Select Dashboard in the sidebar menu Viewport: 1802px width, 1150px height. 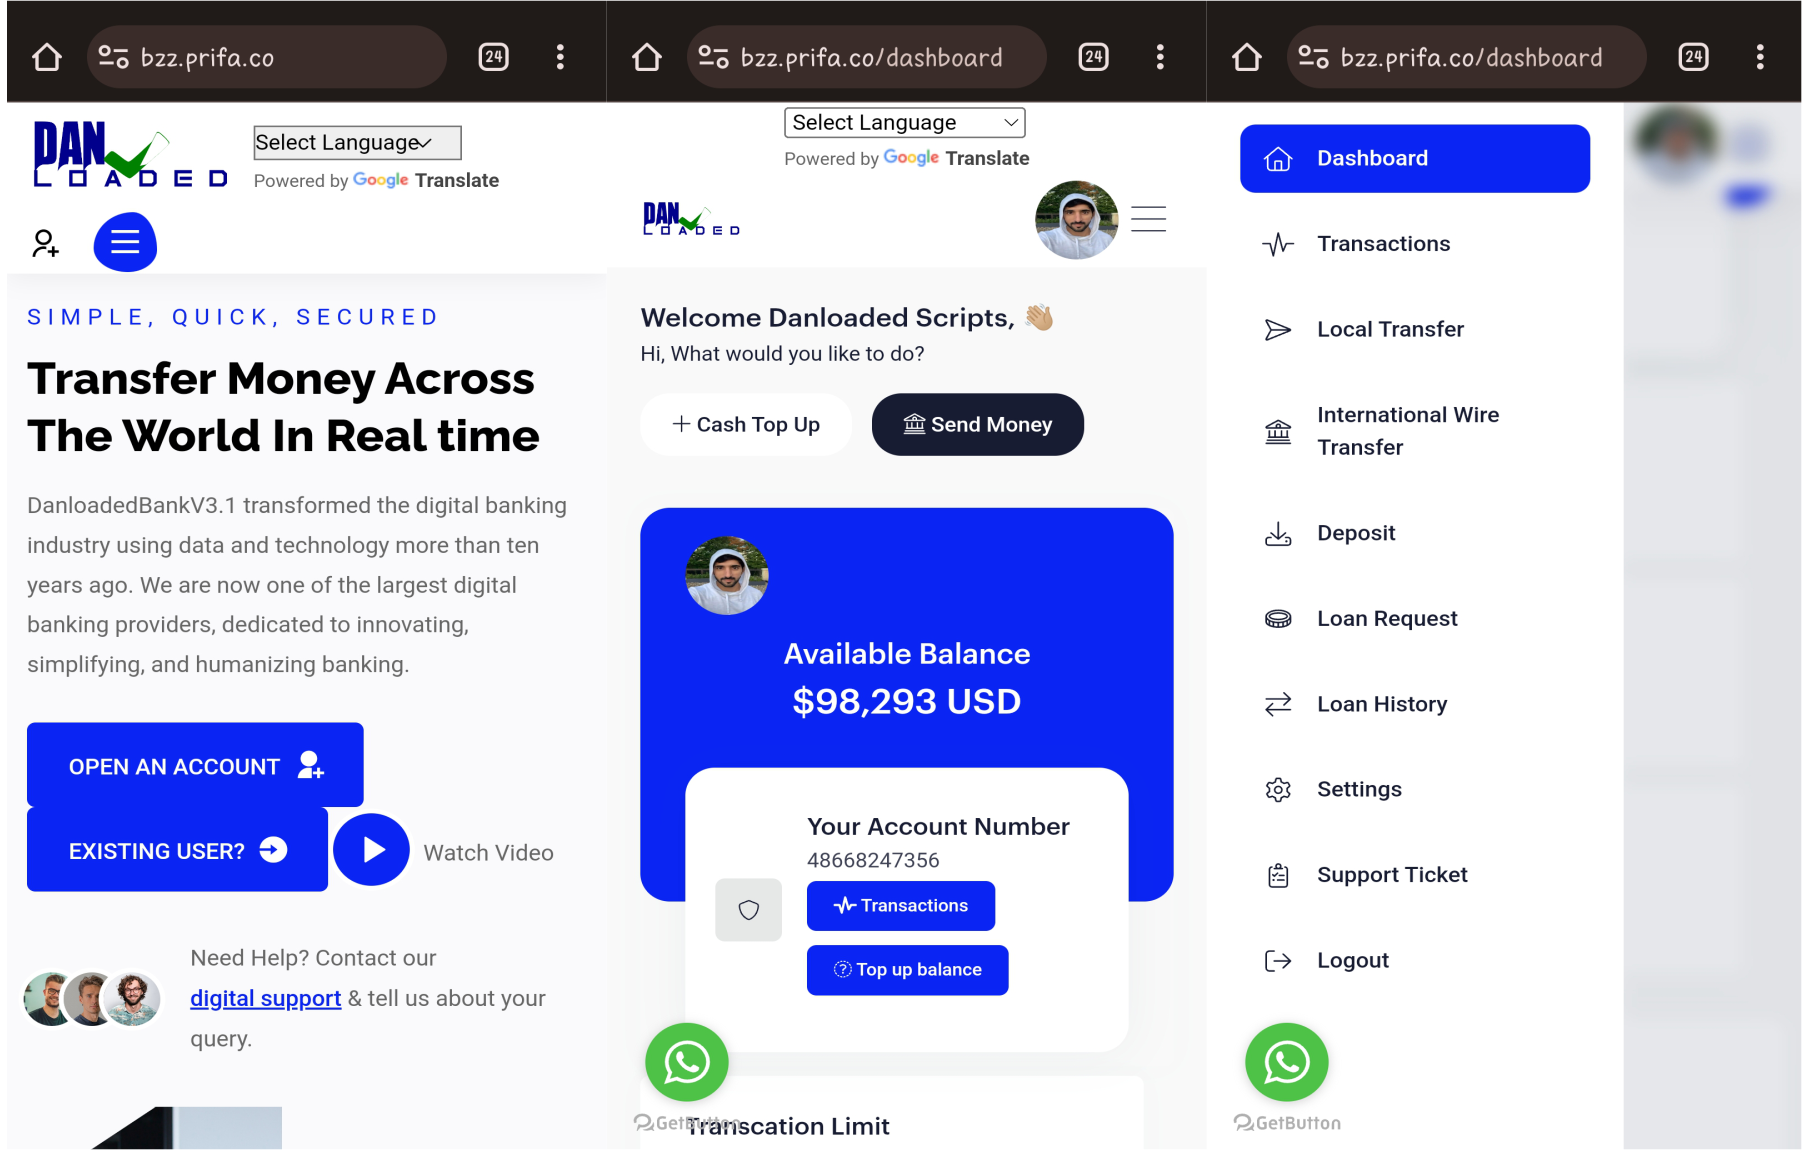[x=1415, y=159]
